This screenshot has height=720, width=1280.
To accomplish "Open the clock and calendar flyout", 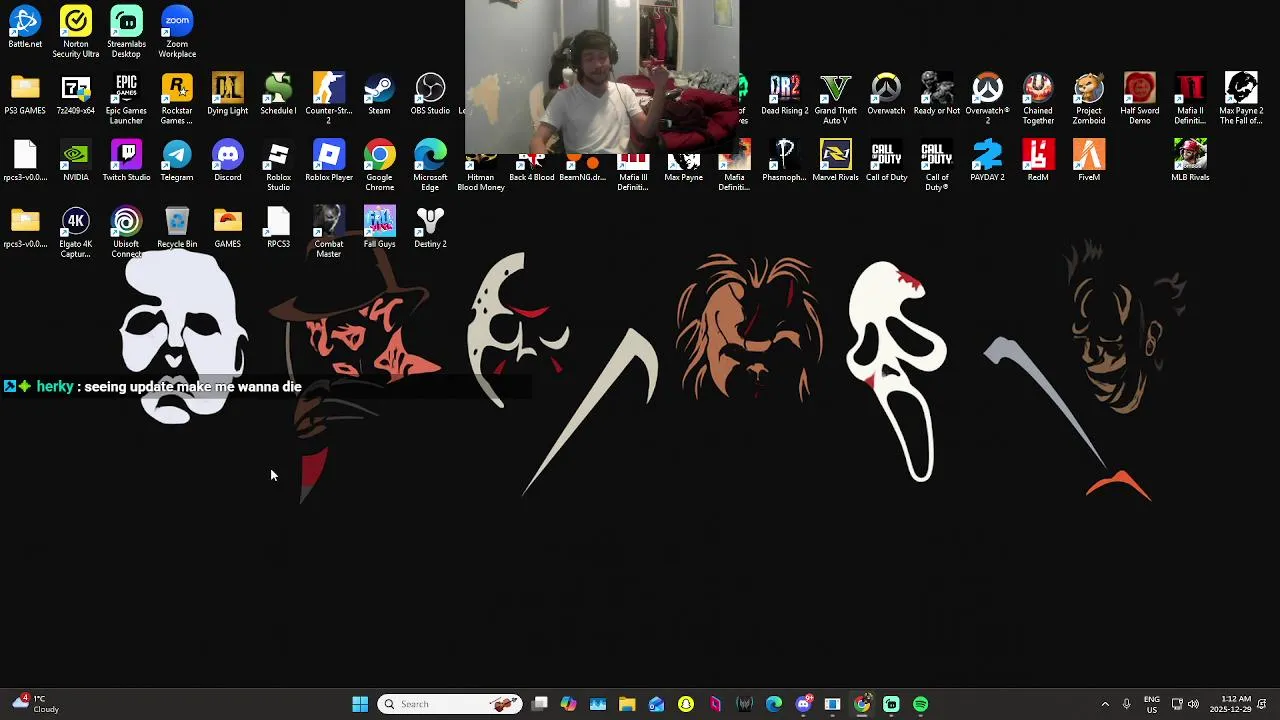I will (x=1230, y=704).
